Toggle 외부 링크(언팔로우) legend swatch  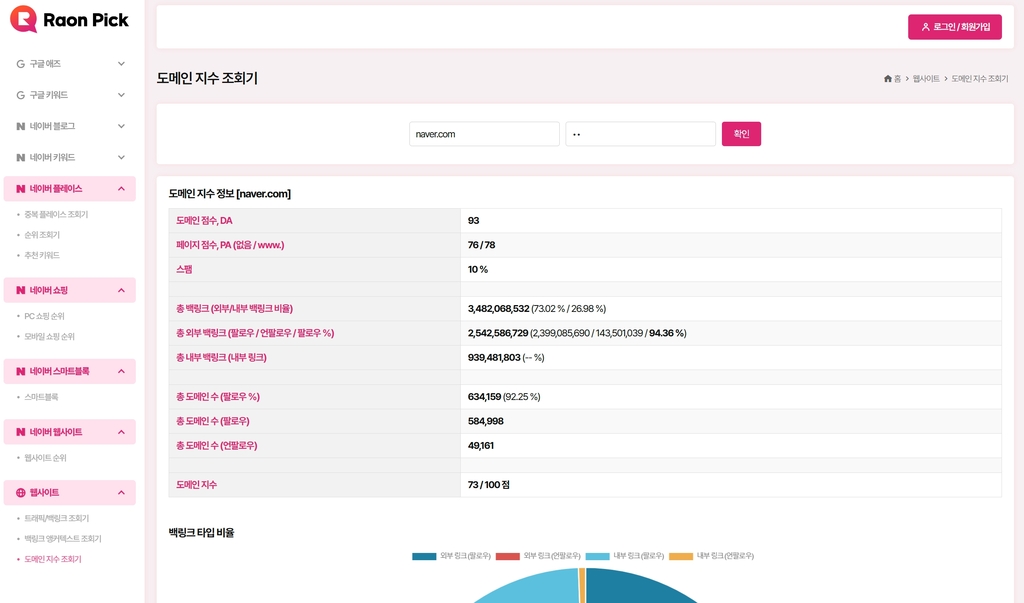click(507, 557)
